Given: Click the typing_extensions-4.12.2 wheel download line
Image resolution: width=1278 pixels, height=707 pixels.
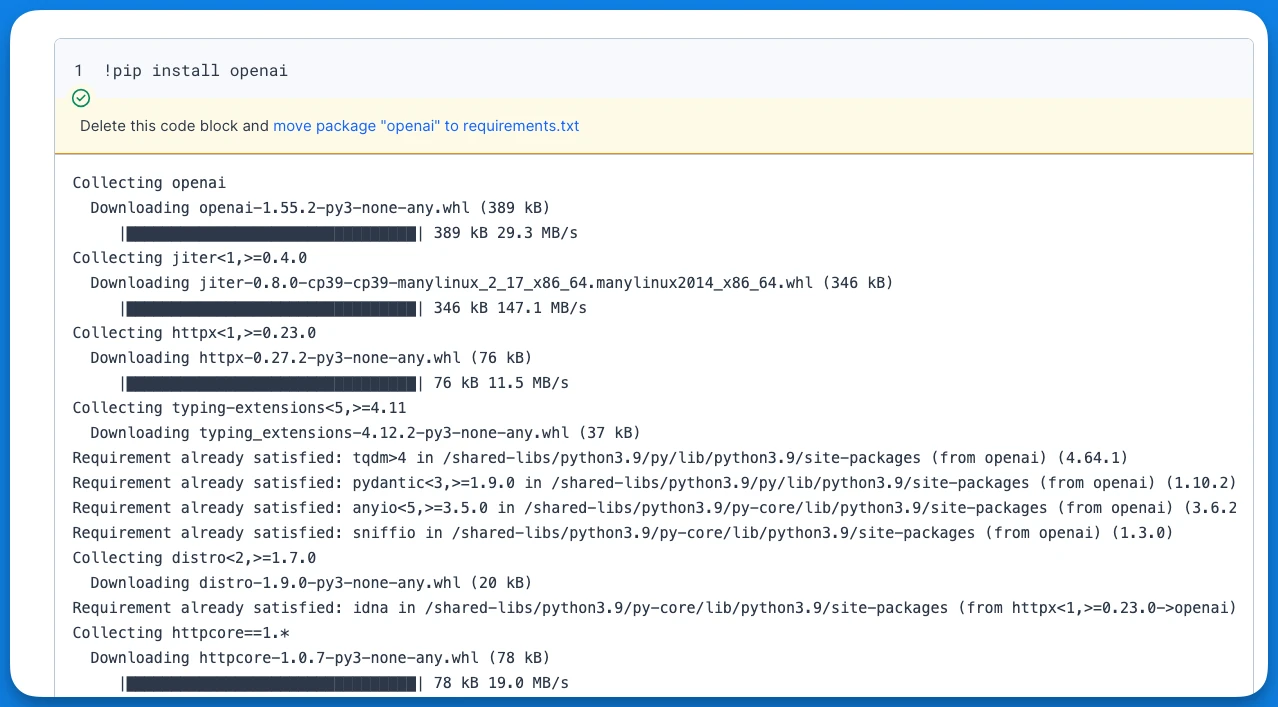Looking at the screenshot, I should pos(365,433).
